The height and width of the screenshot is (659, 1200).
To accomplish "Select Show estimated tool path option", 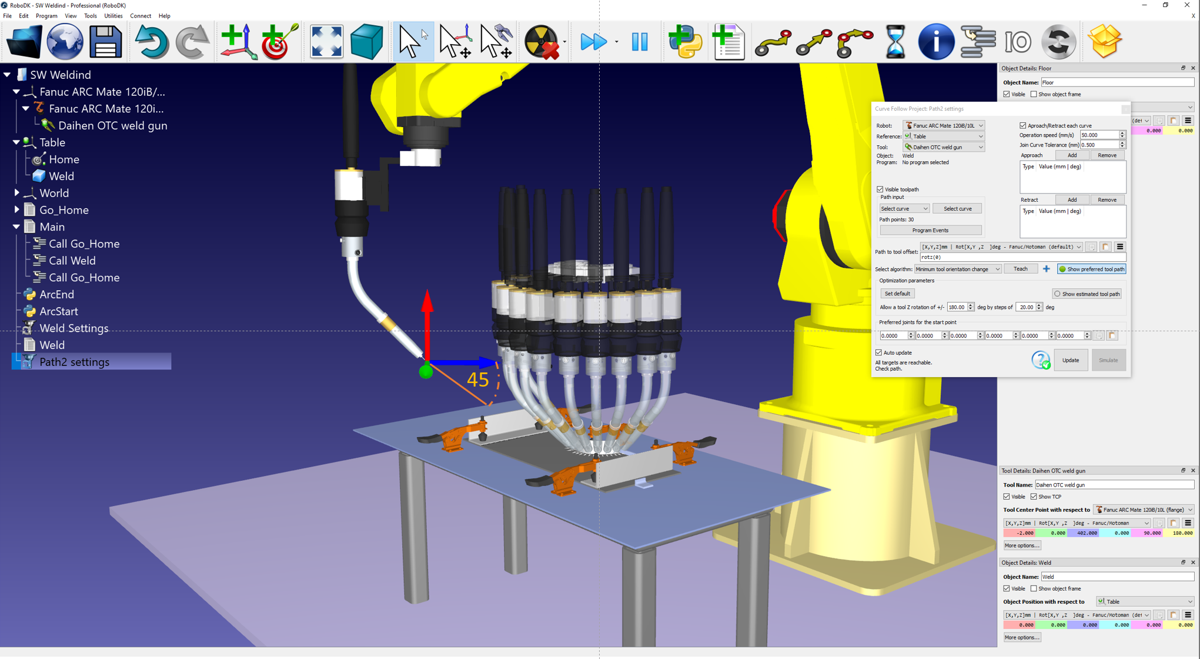I will tap(1086, 294).
